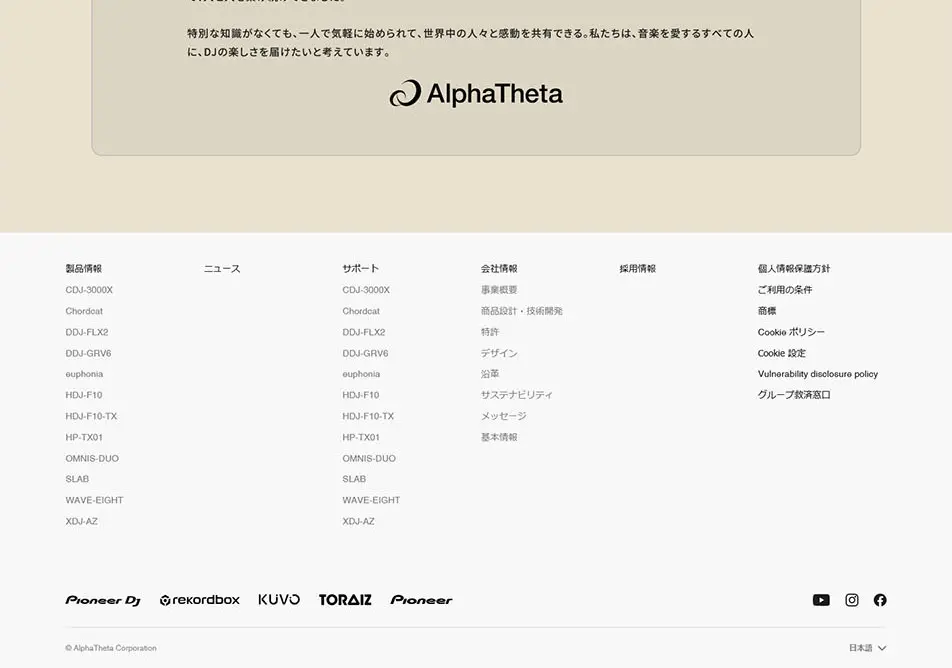Image resolution: width=952 pixels, height=668 pixels.
Task: Open OMNIS-DUO under 製品情報
Action: point(92,458)
